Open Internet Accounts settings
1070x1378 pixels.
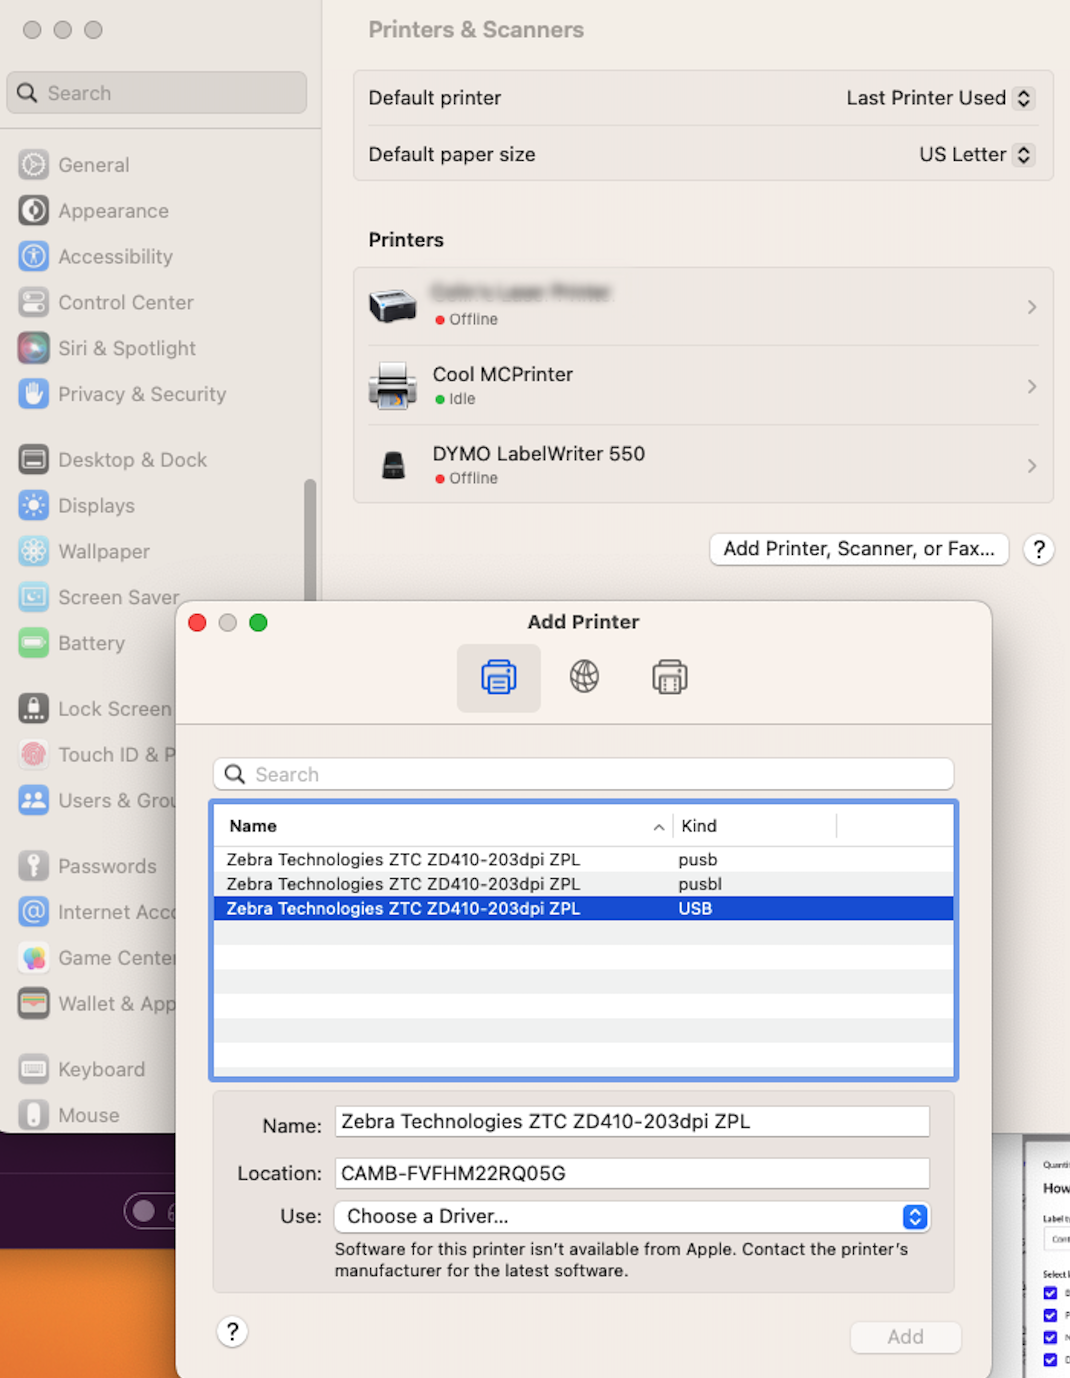(97, 912)
